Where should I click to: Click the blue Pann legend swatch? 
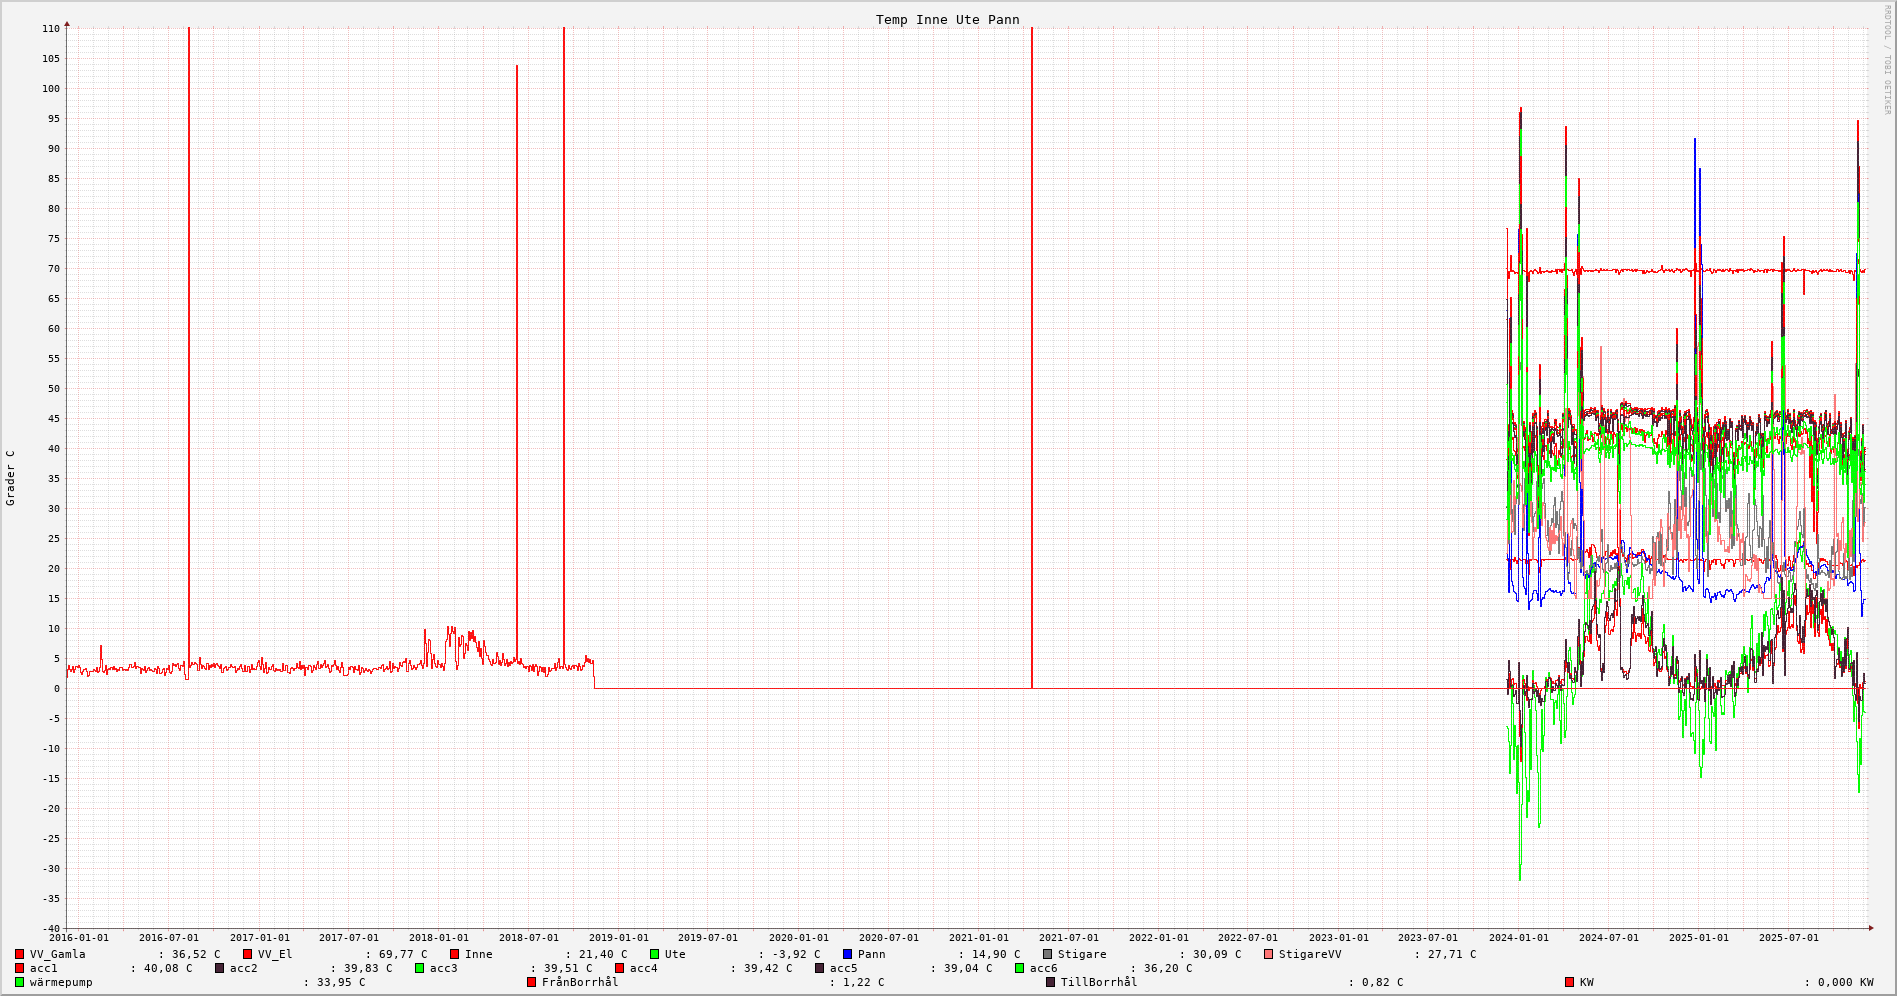click(848, 954)
